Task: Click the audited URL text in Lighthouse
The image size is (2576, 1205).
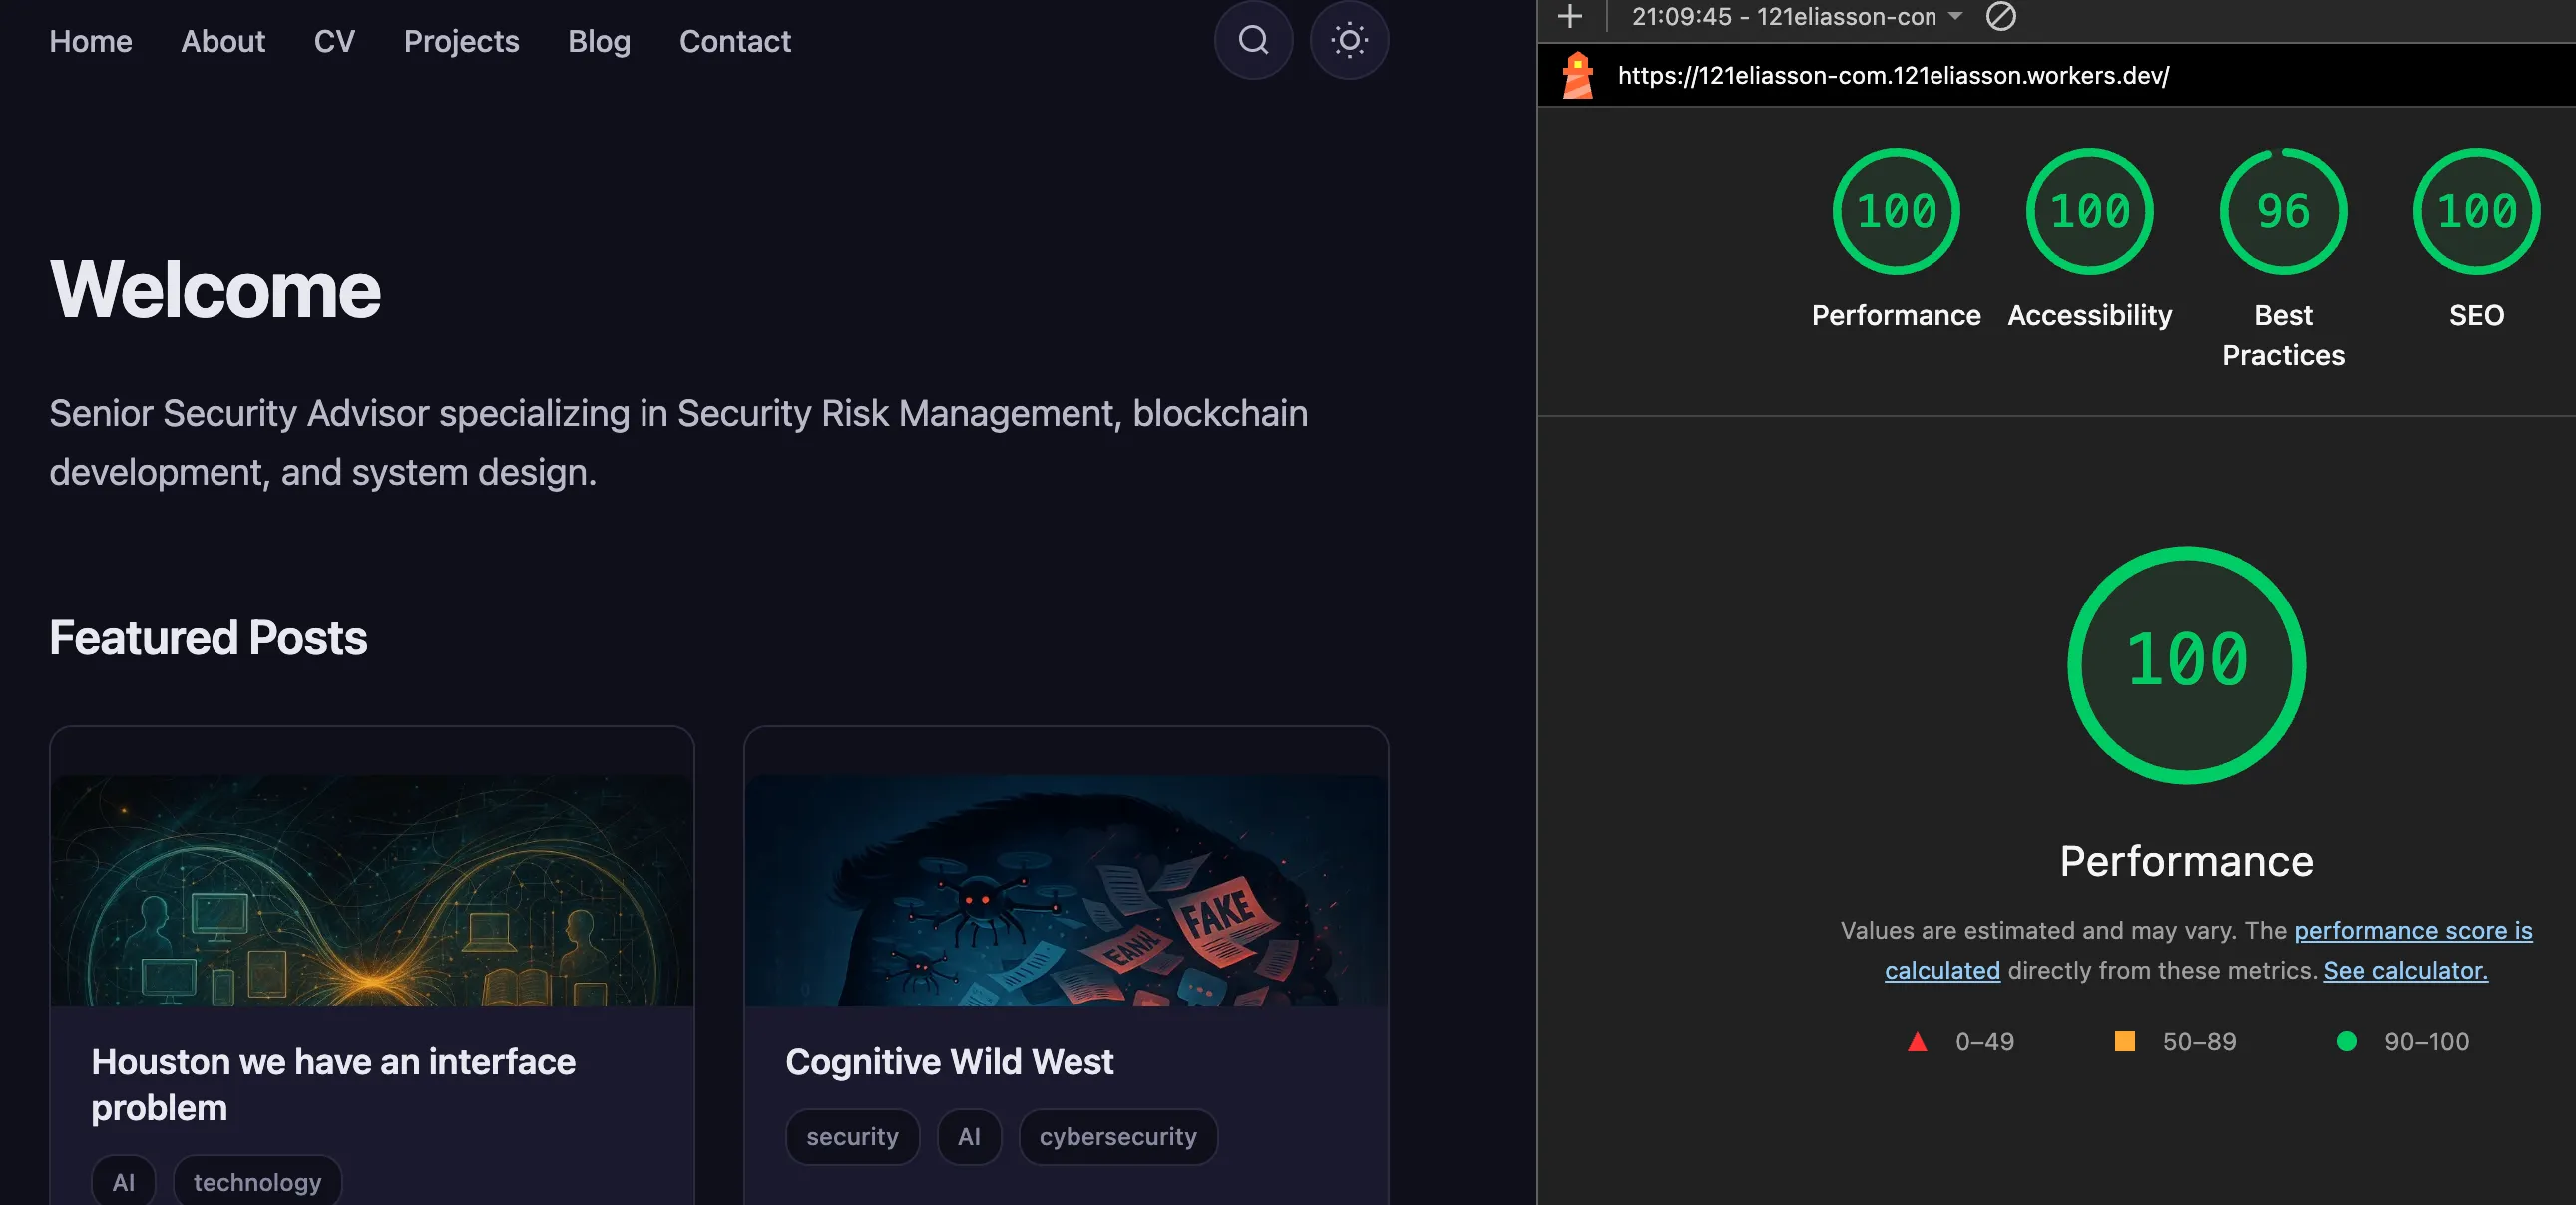Action: click(x=1893, y=75)
